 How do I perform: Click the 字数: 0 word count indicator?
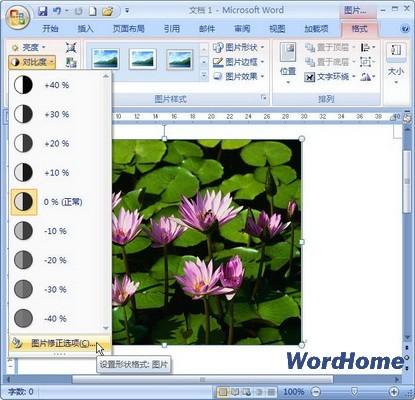pos(21,392)
